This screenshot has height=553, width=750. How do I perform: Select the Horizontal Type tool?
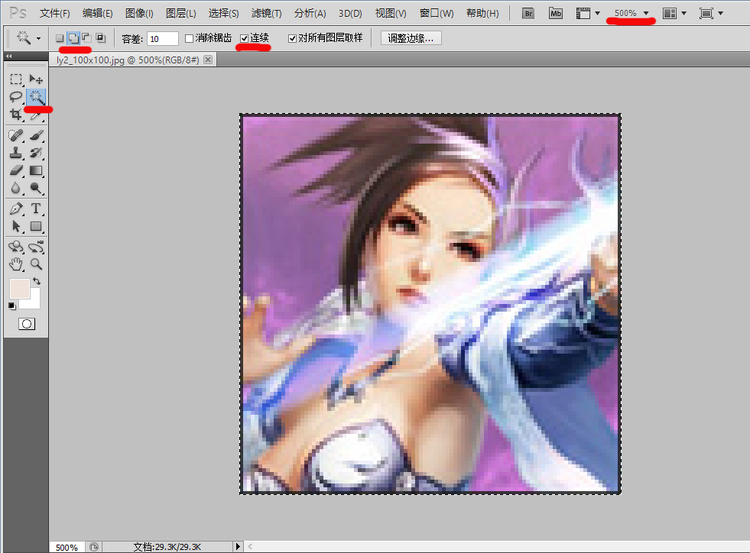click(36, 209)
